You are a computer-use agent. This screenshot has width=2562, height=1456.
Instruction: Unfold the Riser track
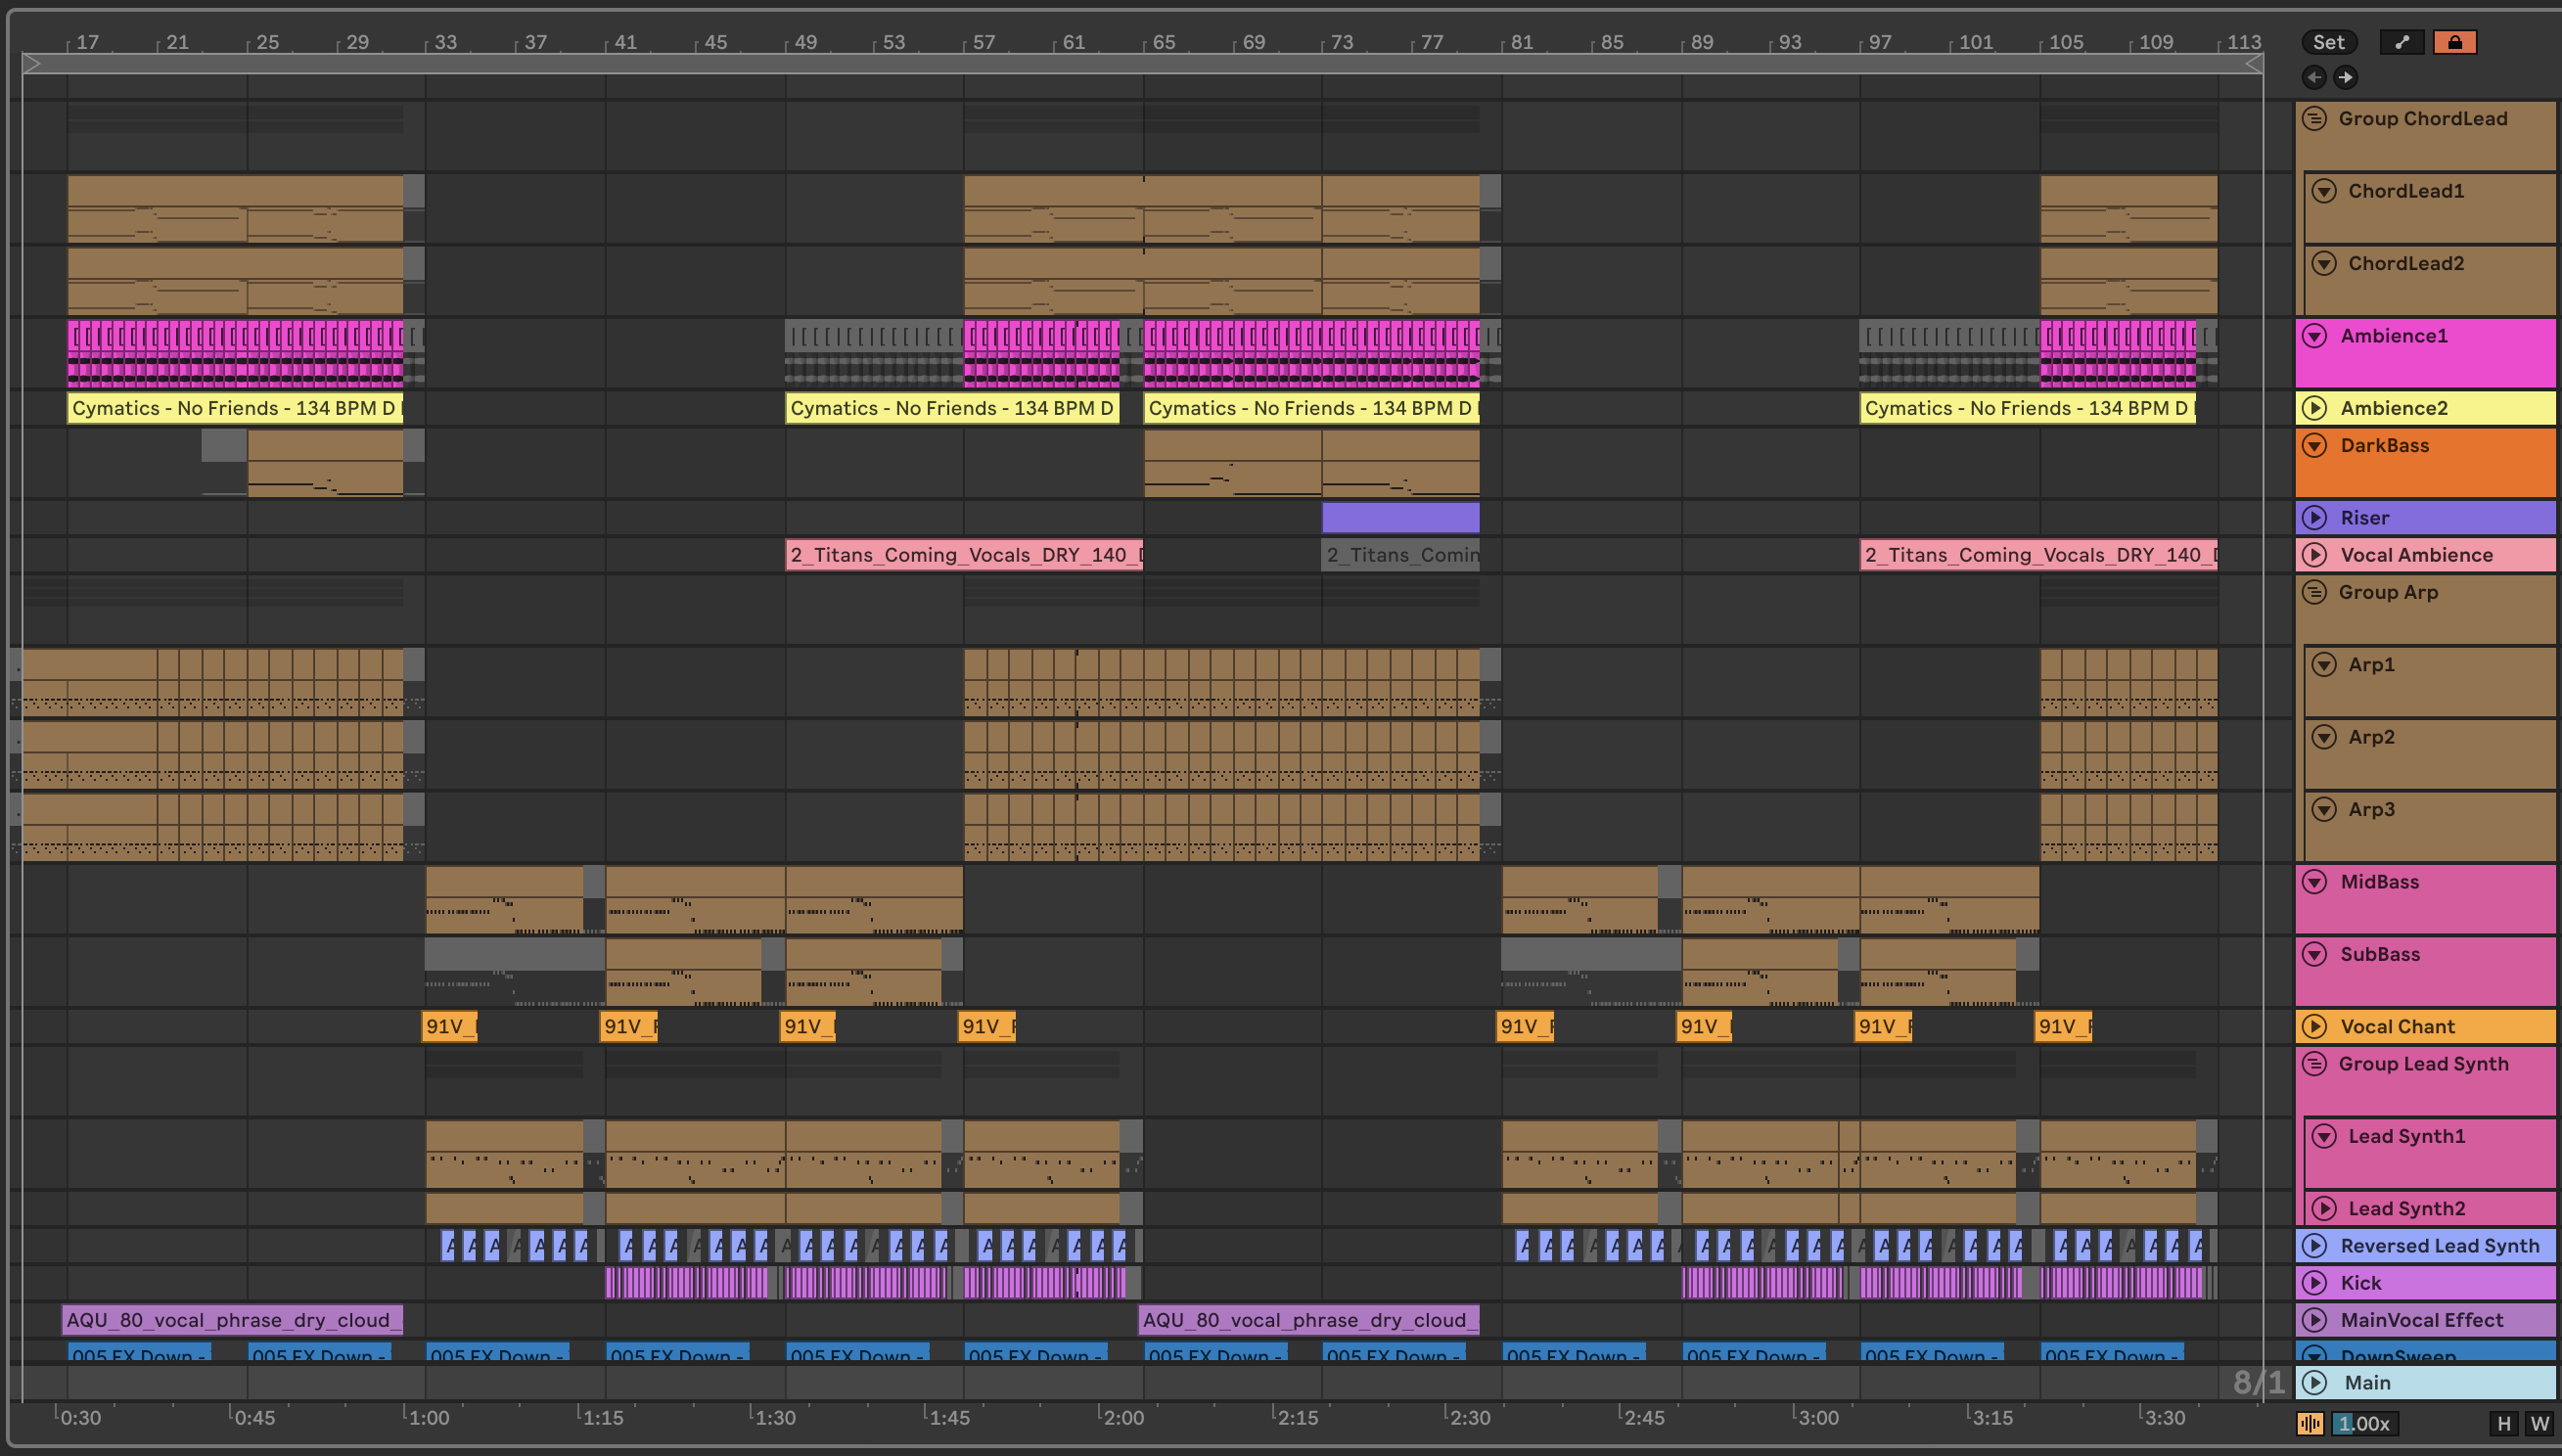pyautogui.click(x=2314, y=518)
